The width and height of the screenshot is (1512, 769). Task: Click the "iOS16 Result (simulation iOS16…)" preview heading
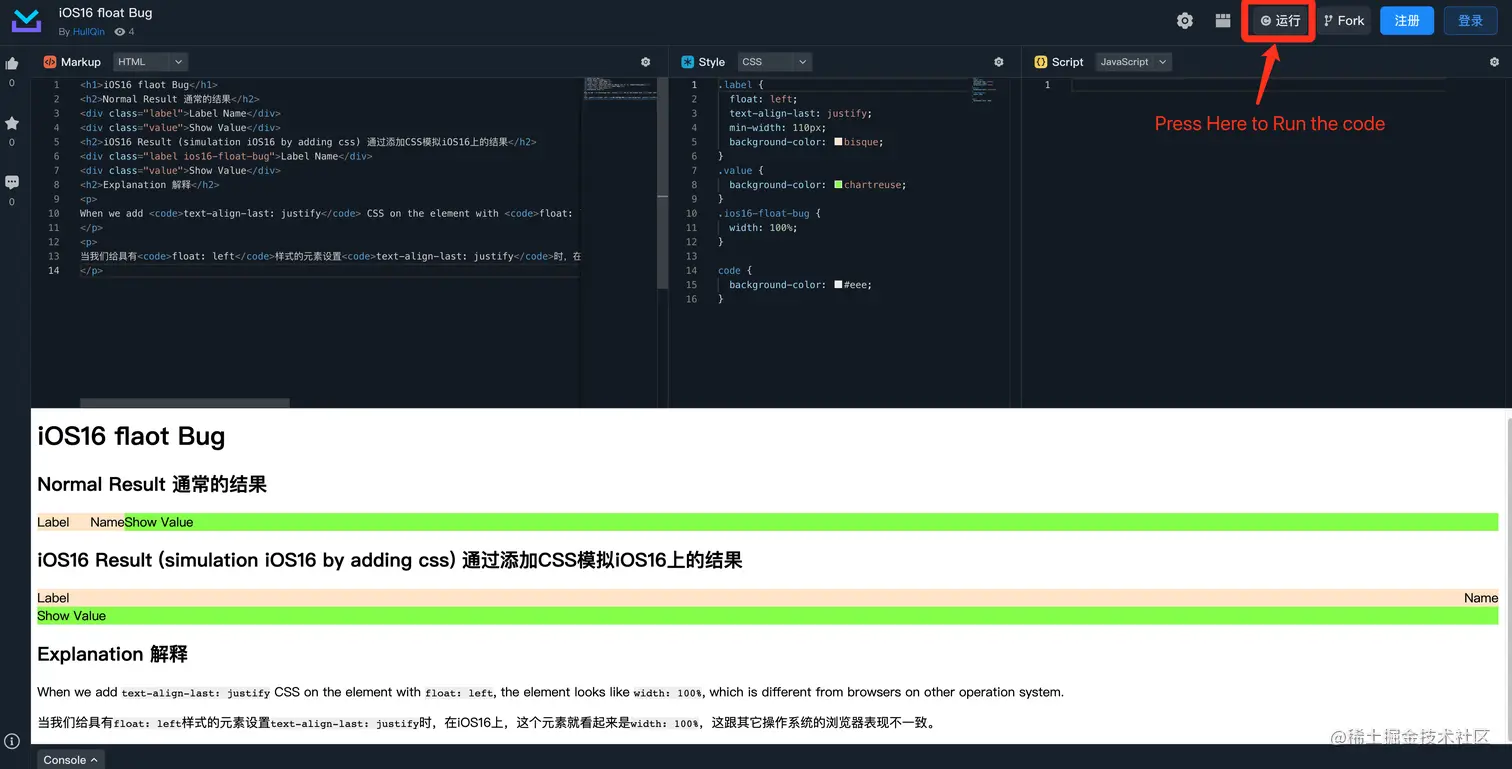(x=390, y=560)
